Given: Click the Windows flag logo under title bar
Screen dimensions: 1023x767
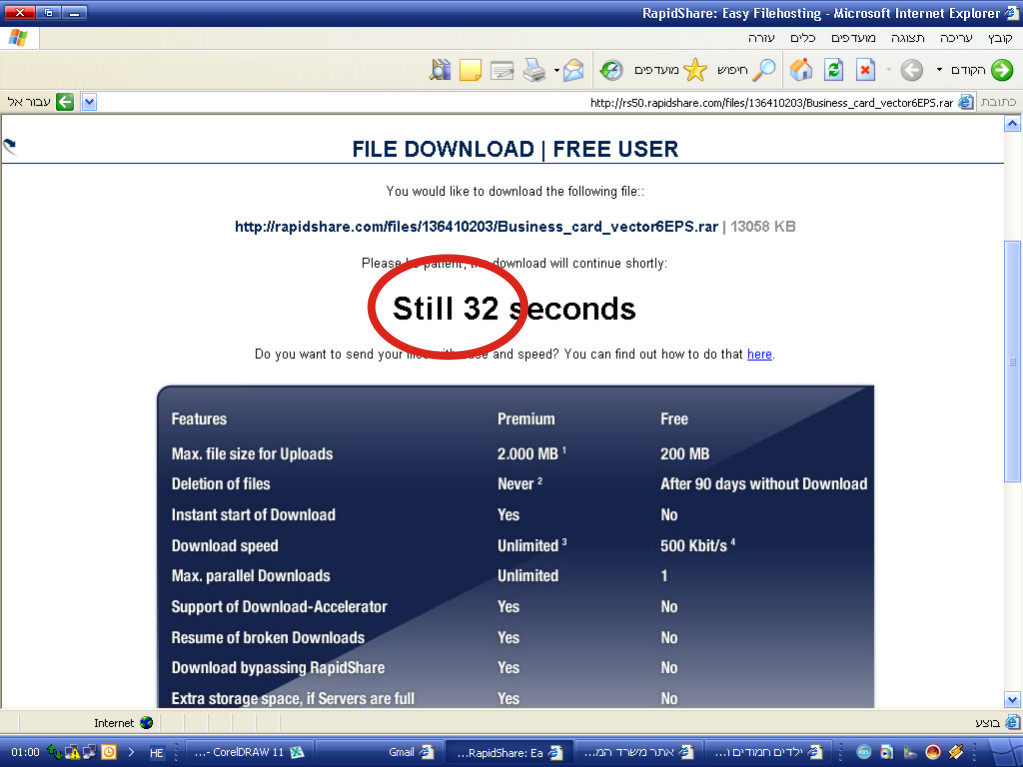Looking at the screenshot, I should 18,38.
